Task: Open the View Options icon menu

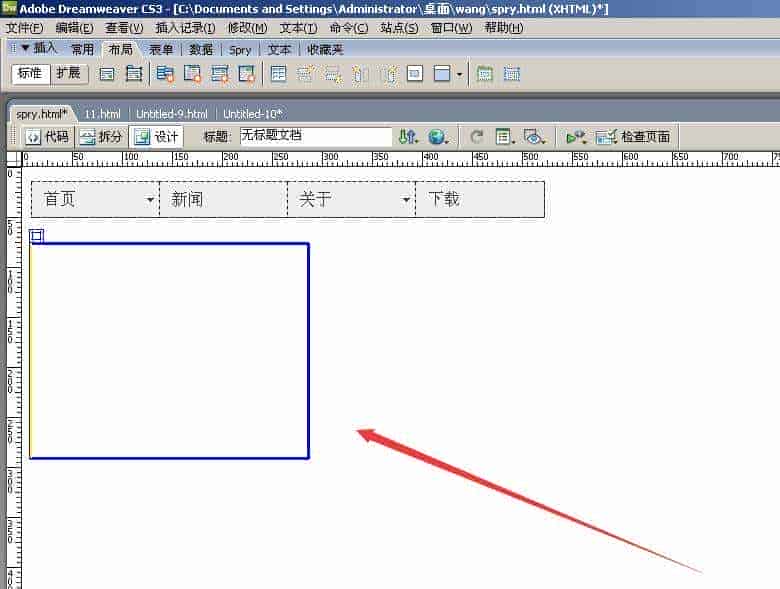Action: click(504, 136)
